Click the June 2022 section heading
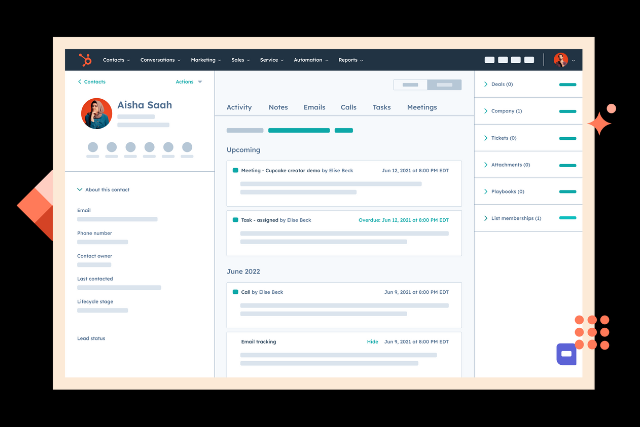 tap(243, 271)
